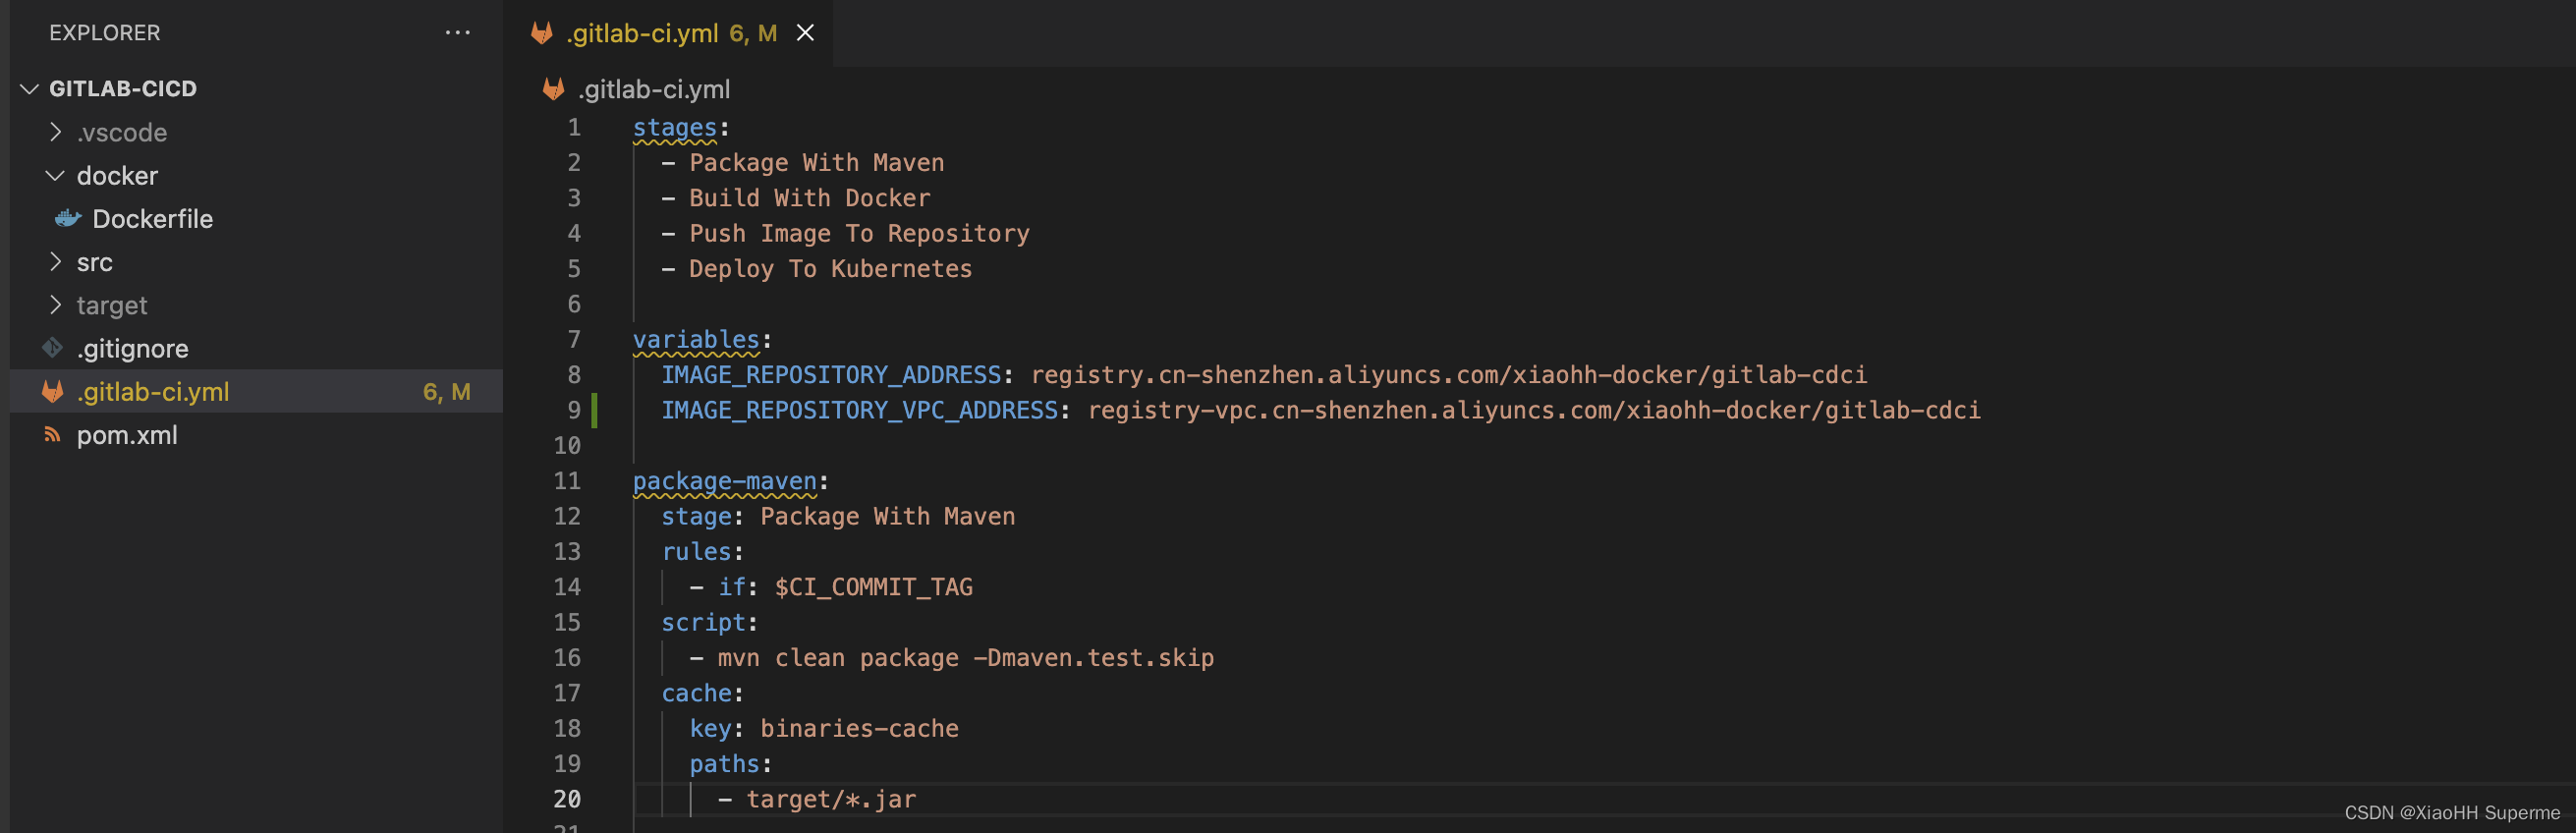Click 'Push Image To Repository' text
Screen dimensions: 2576x833
(859, 234)
